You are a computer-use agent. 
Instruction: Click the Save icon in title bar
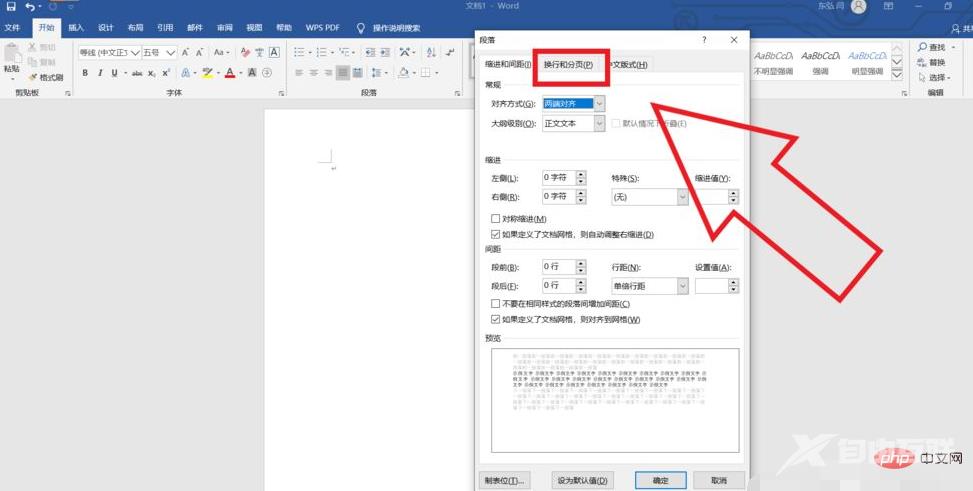pyautogui.click(x=11, y=7)
